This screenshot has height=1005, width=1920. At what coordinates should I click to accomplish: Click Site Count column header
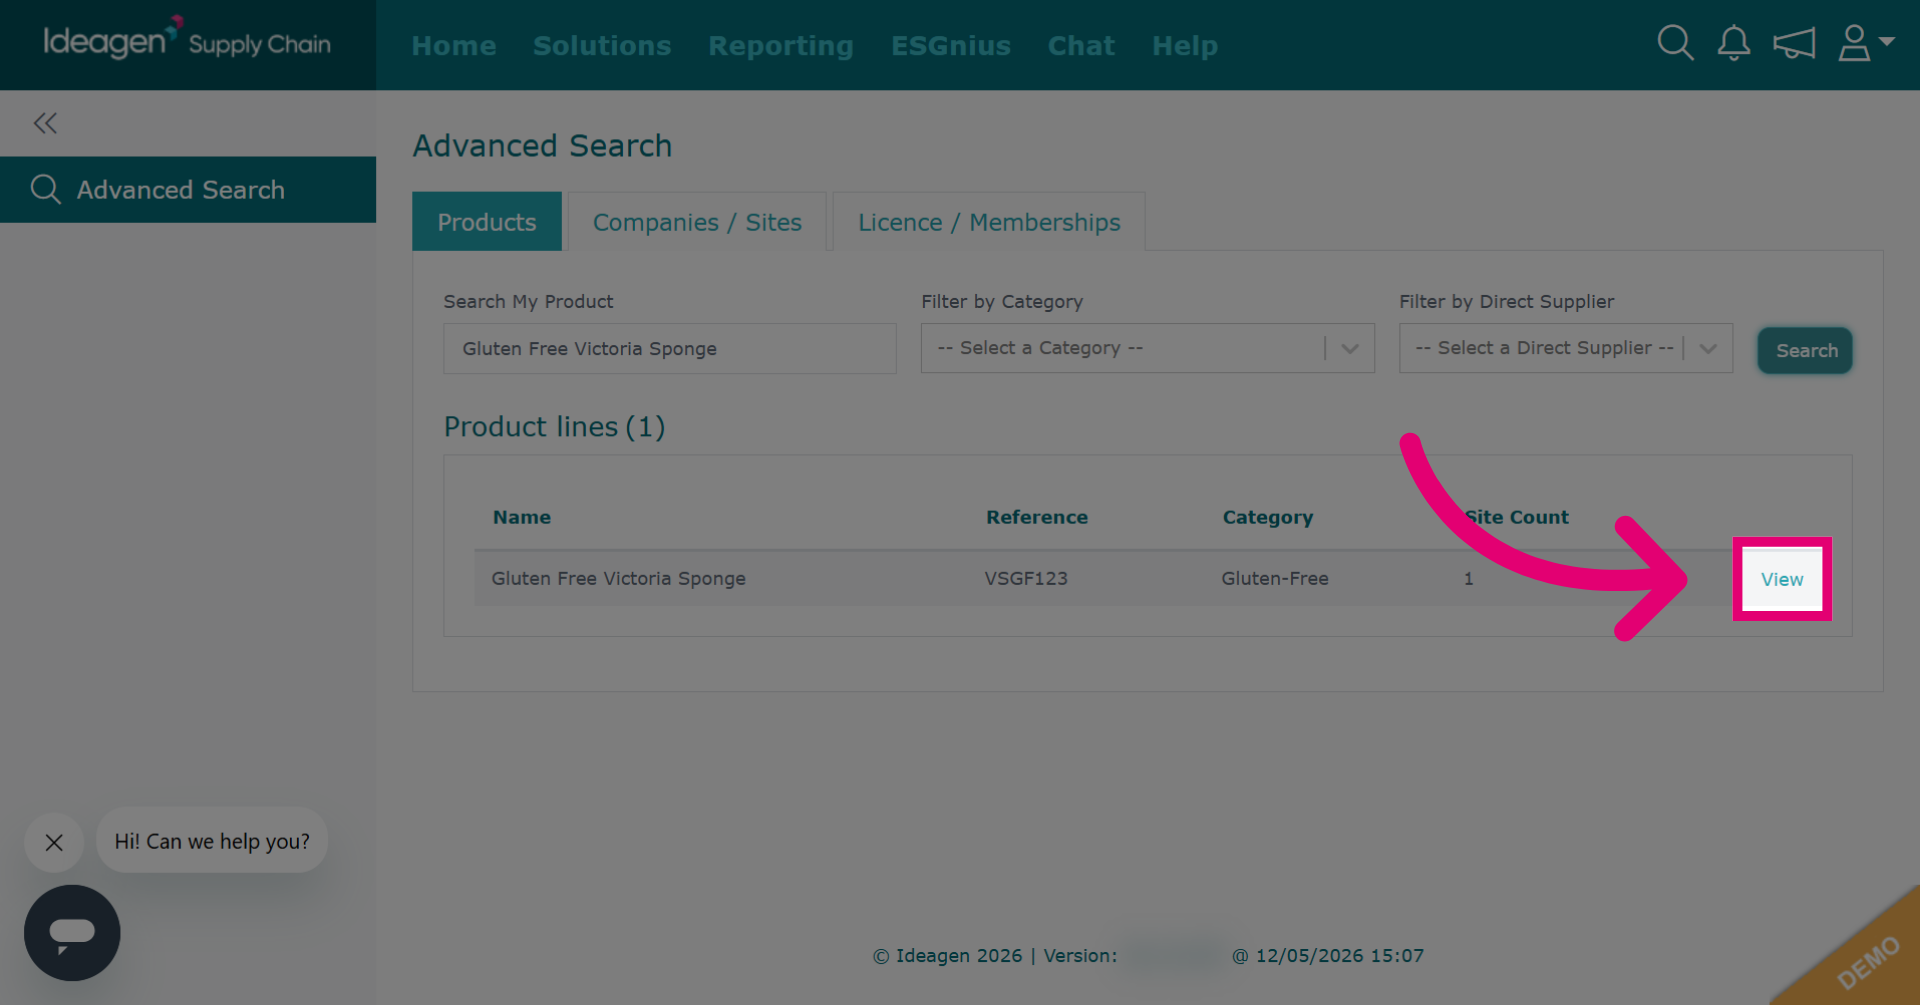1517,517
